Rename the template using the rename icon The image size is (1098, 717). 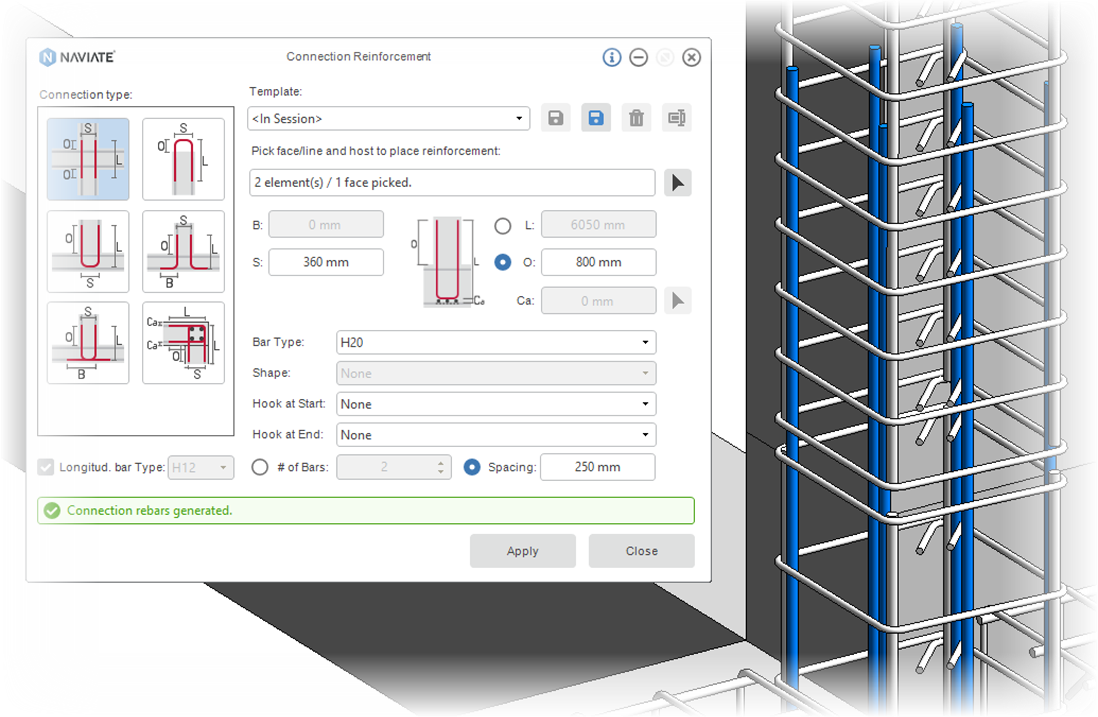tap(677, 117)
